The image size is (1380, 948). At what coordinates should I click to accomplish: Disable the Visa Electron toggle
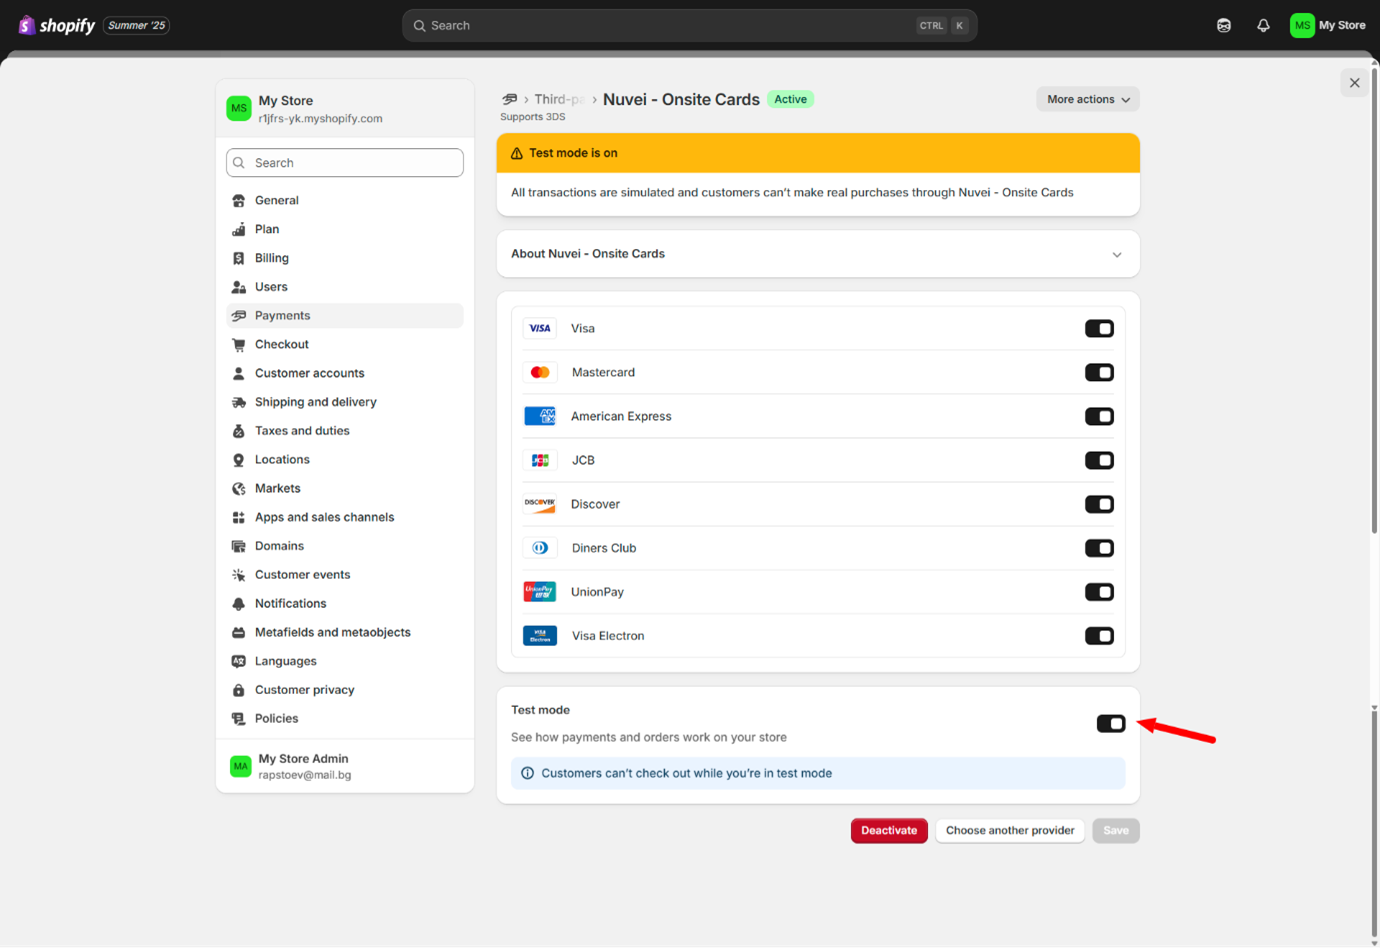point(1099,636)
